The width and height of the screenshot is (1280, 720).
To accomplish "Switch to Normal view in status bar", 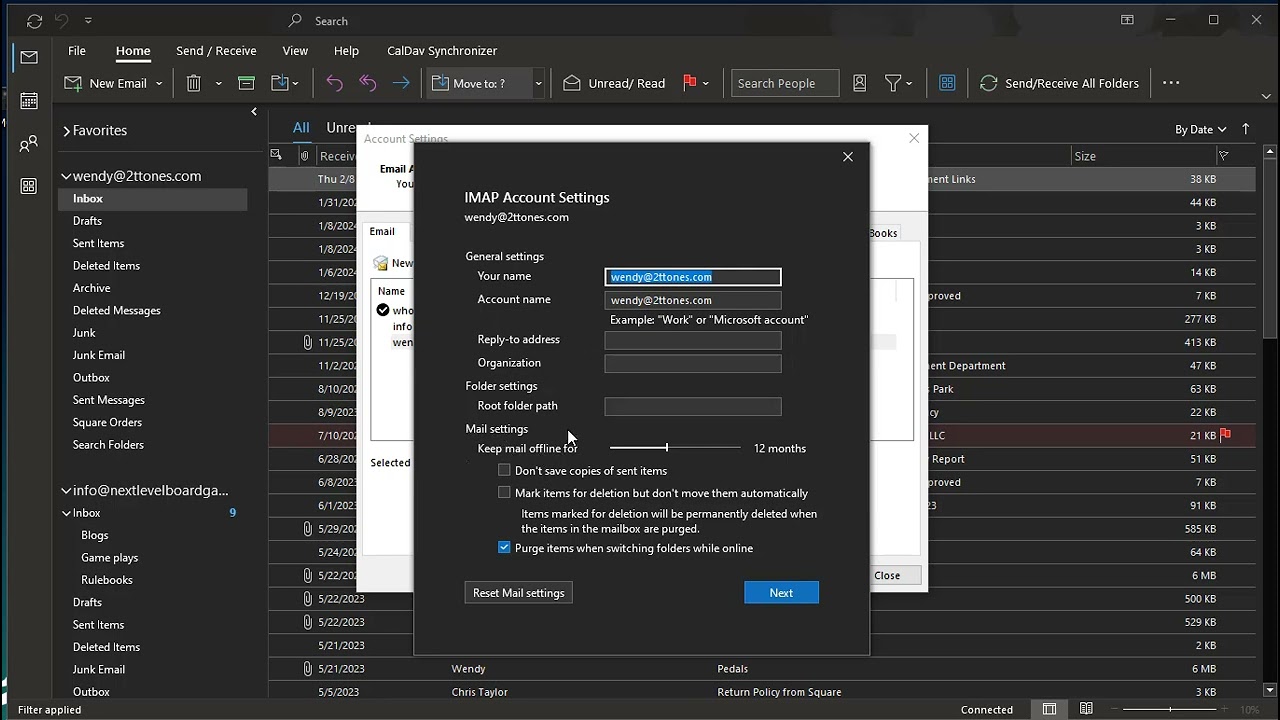I will (1049, 709).
